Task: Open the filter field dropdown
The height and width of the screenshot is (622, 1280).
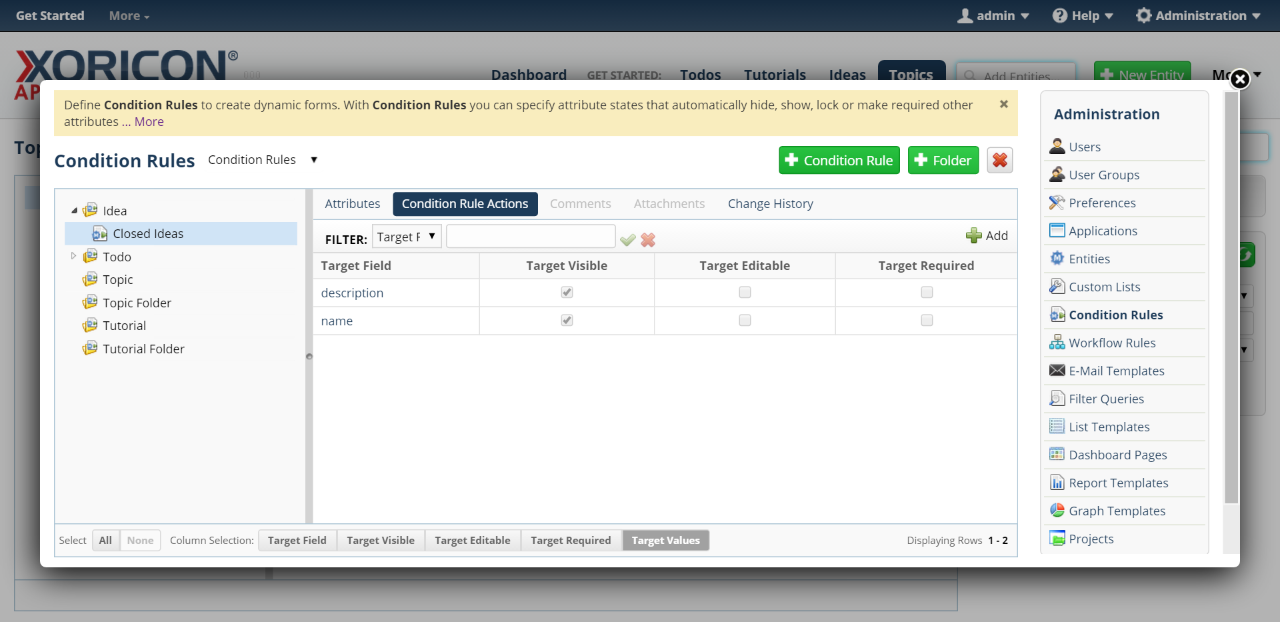Action: [406, 237]
